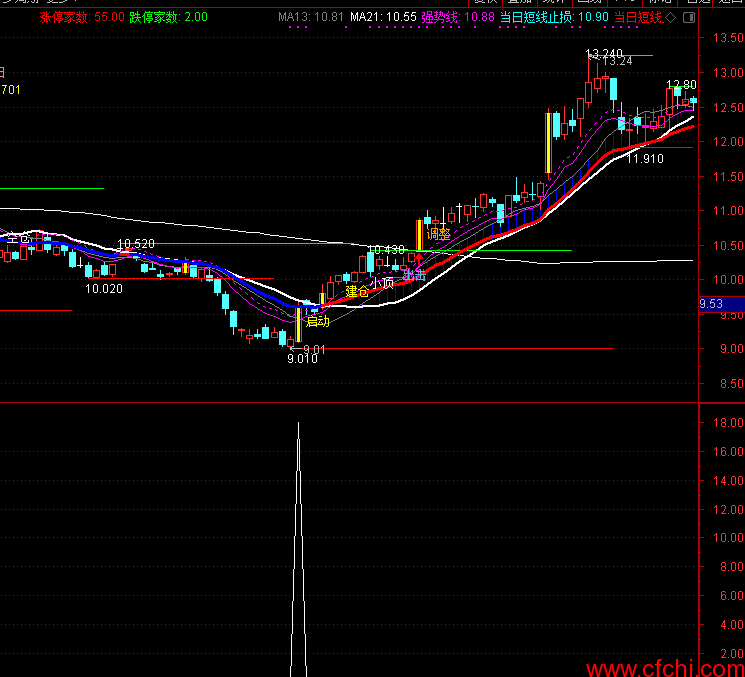Click the 当日短线止损: 10.90 label
This screenshot has width=745, height=677.
pos(554,18)
